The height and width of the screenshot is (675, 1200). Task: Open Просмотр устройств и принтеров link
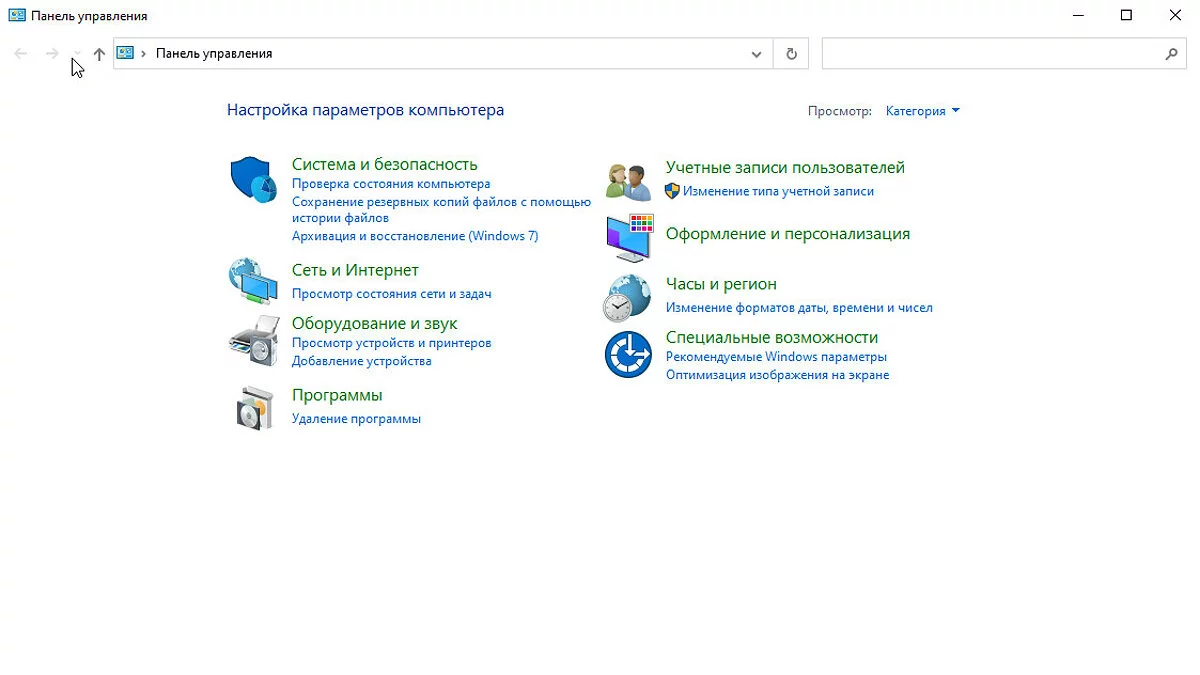coord(391,343)
